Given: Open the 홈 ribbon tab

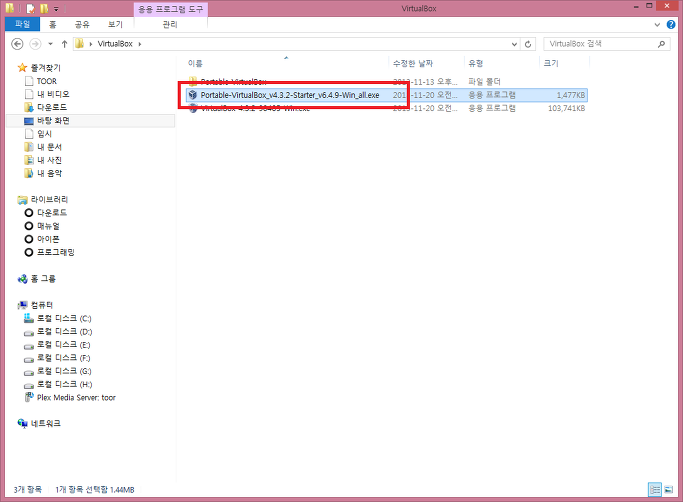Looking at the screenshot, I should coord(53,24).
